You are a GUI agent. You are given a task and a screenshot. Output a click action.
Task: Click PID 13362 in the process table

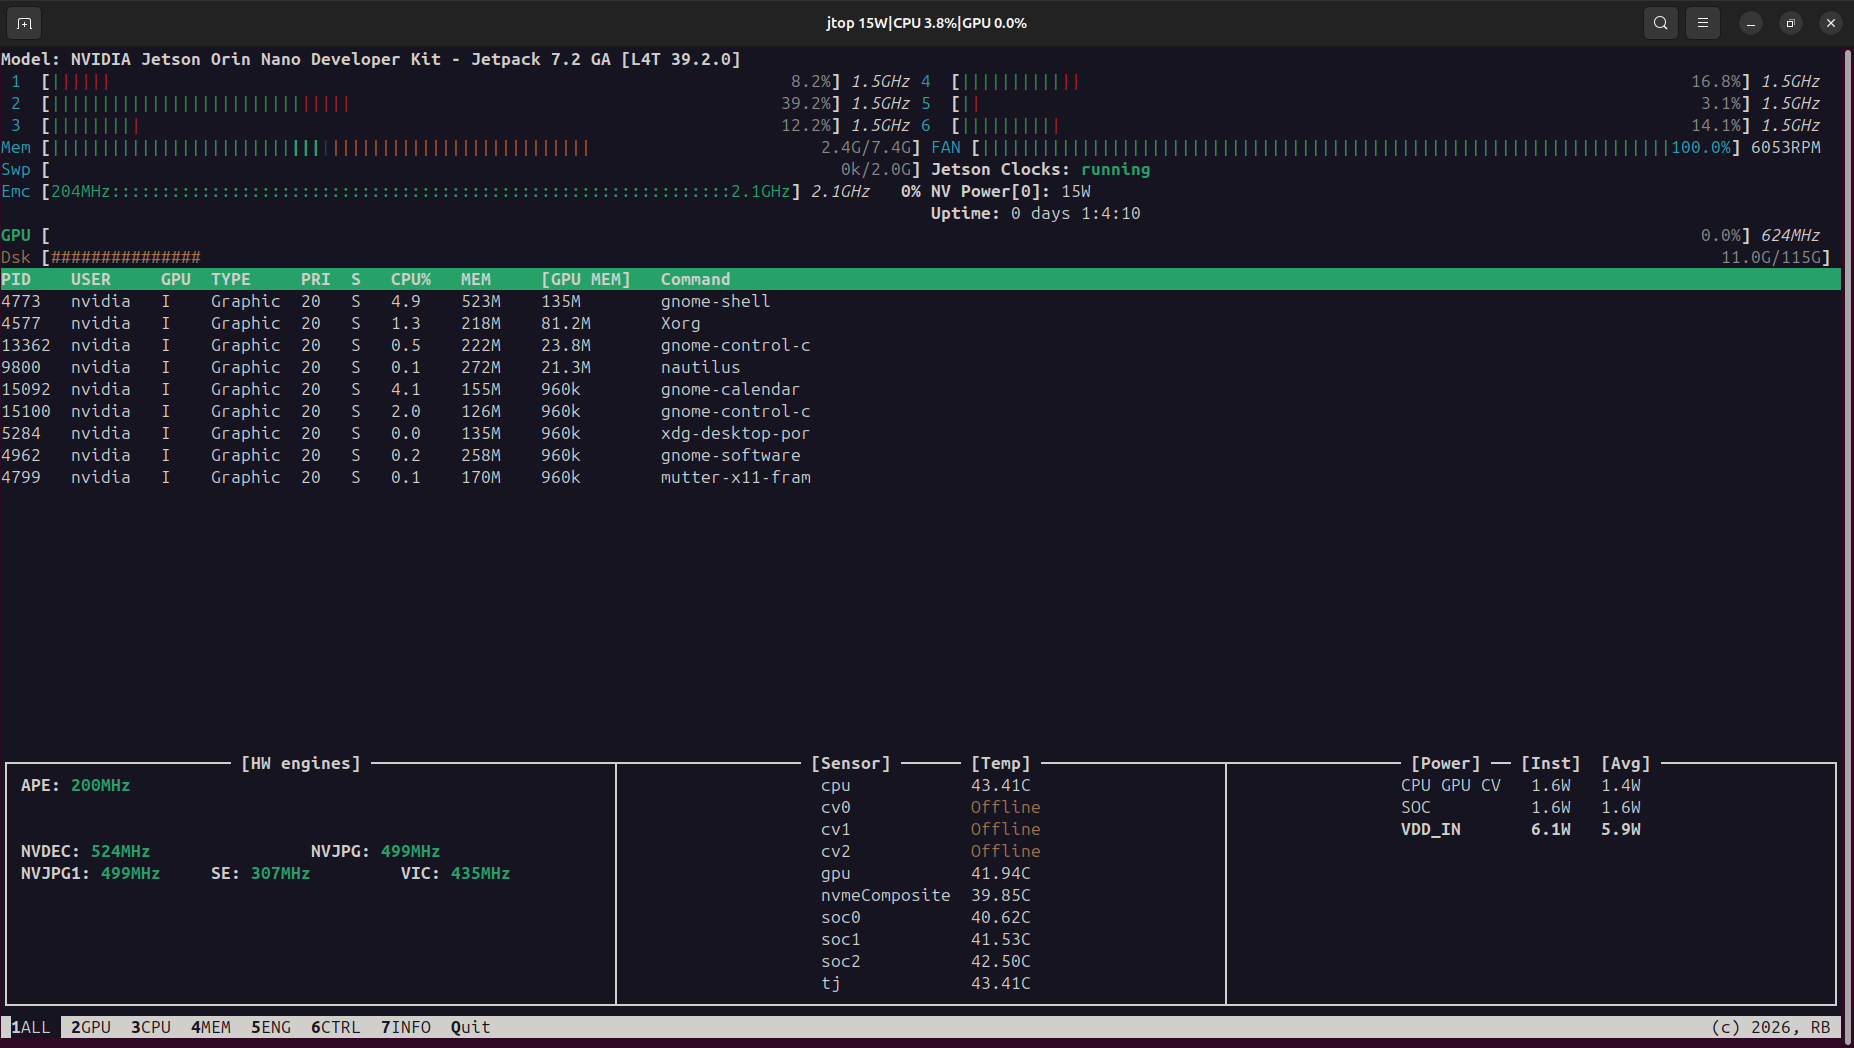(26, 345)
